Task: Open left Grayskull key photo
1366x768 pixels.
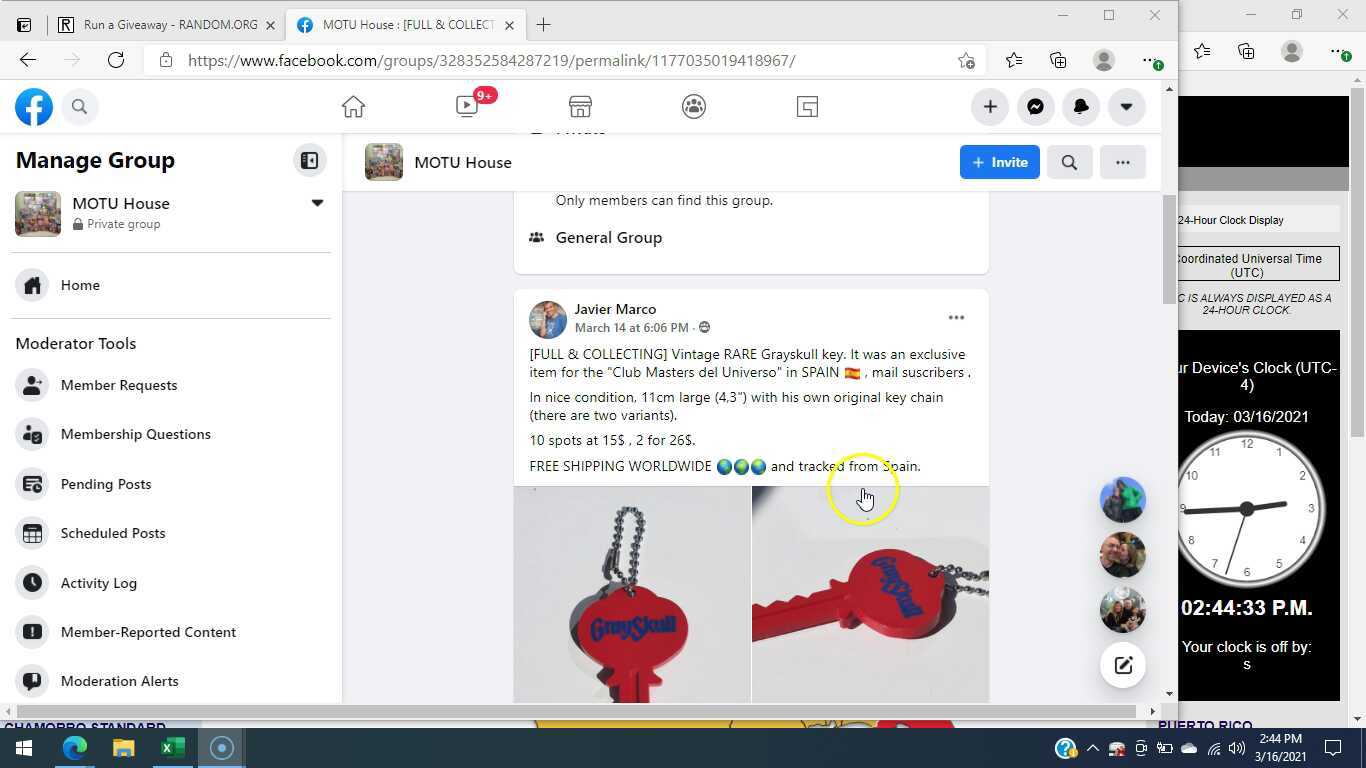Action: coord(632,595)
